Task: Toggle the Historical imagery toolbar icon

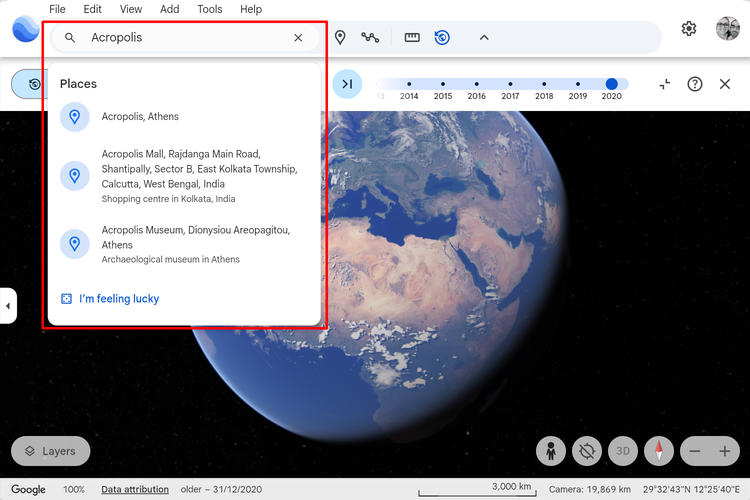Action: [x=442, y=37]
